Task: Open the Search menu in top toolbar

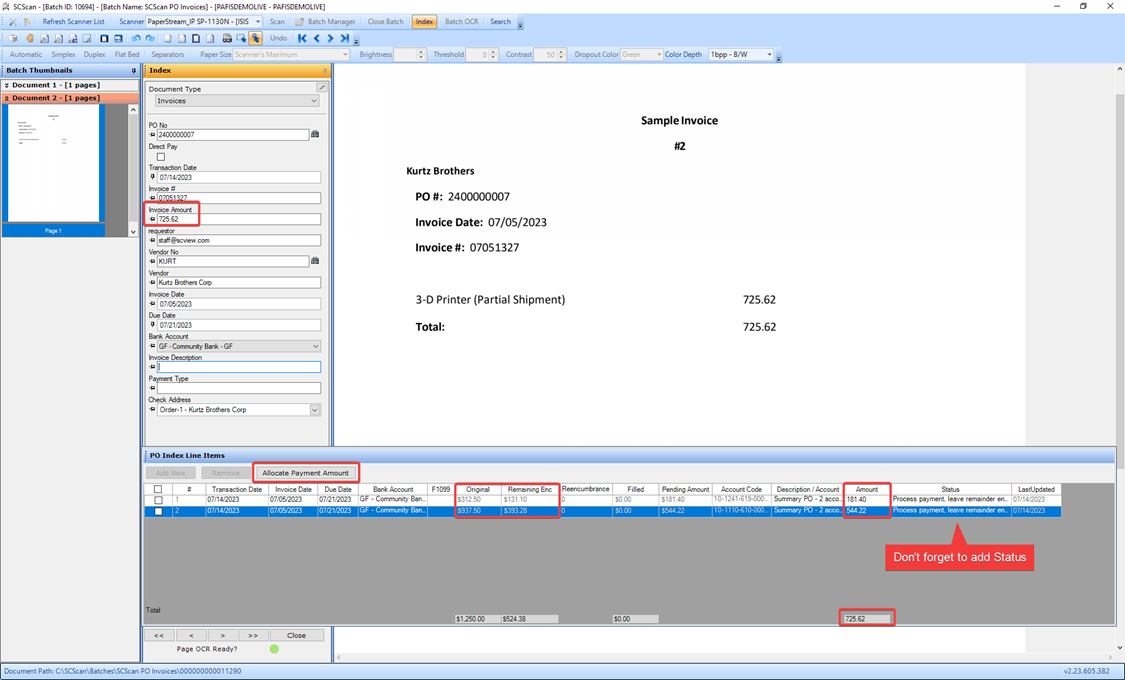Action: coord(500,22)
